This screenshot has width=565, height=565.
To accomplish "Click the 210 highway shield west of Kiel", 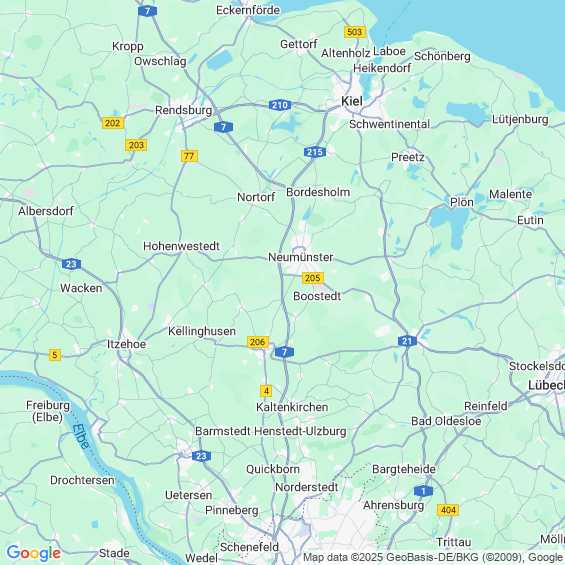I will (280, 105).
